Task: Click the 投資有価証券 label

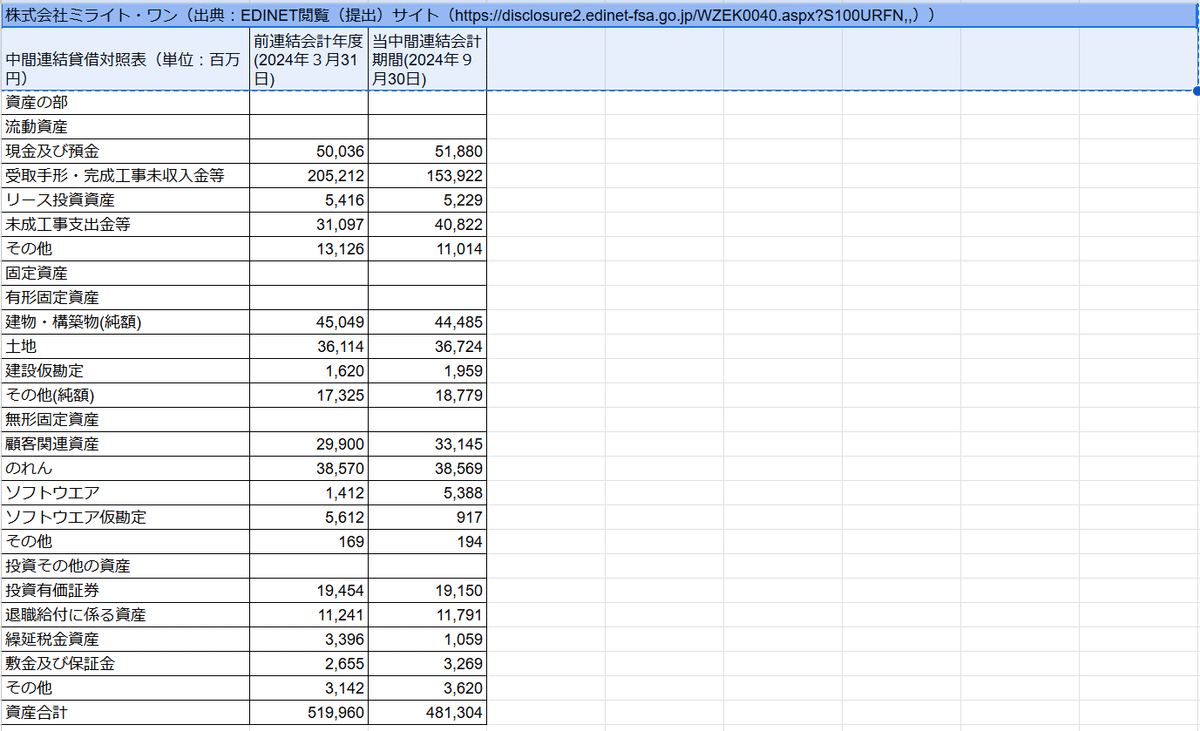Action: pos(126,590)
